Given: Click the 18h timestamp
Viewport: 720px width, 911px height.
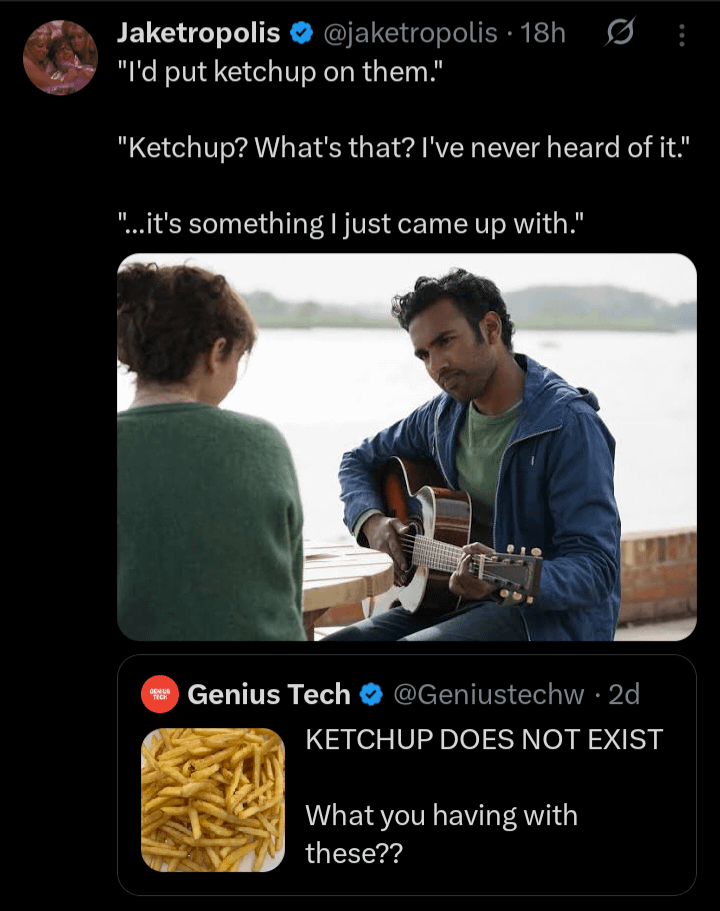Looking at the screenshot, I should [542, 33].
